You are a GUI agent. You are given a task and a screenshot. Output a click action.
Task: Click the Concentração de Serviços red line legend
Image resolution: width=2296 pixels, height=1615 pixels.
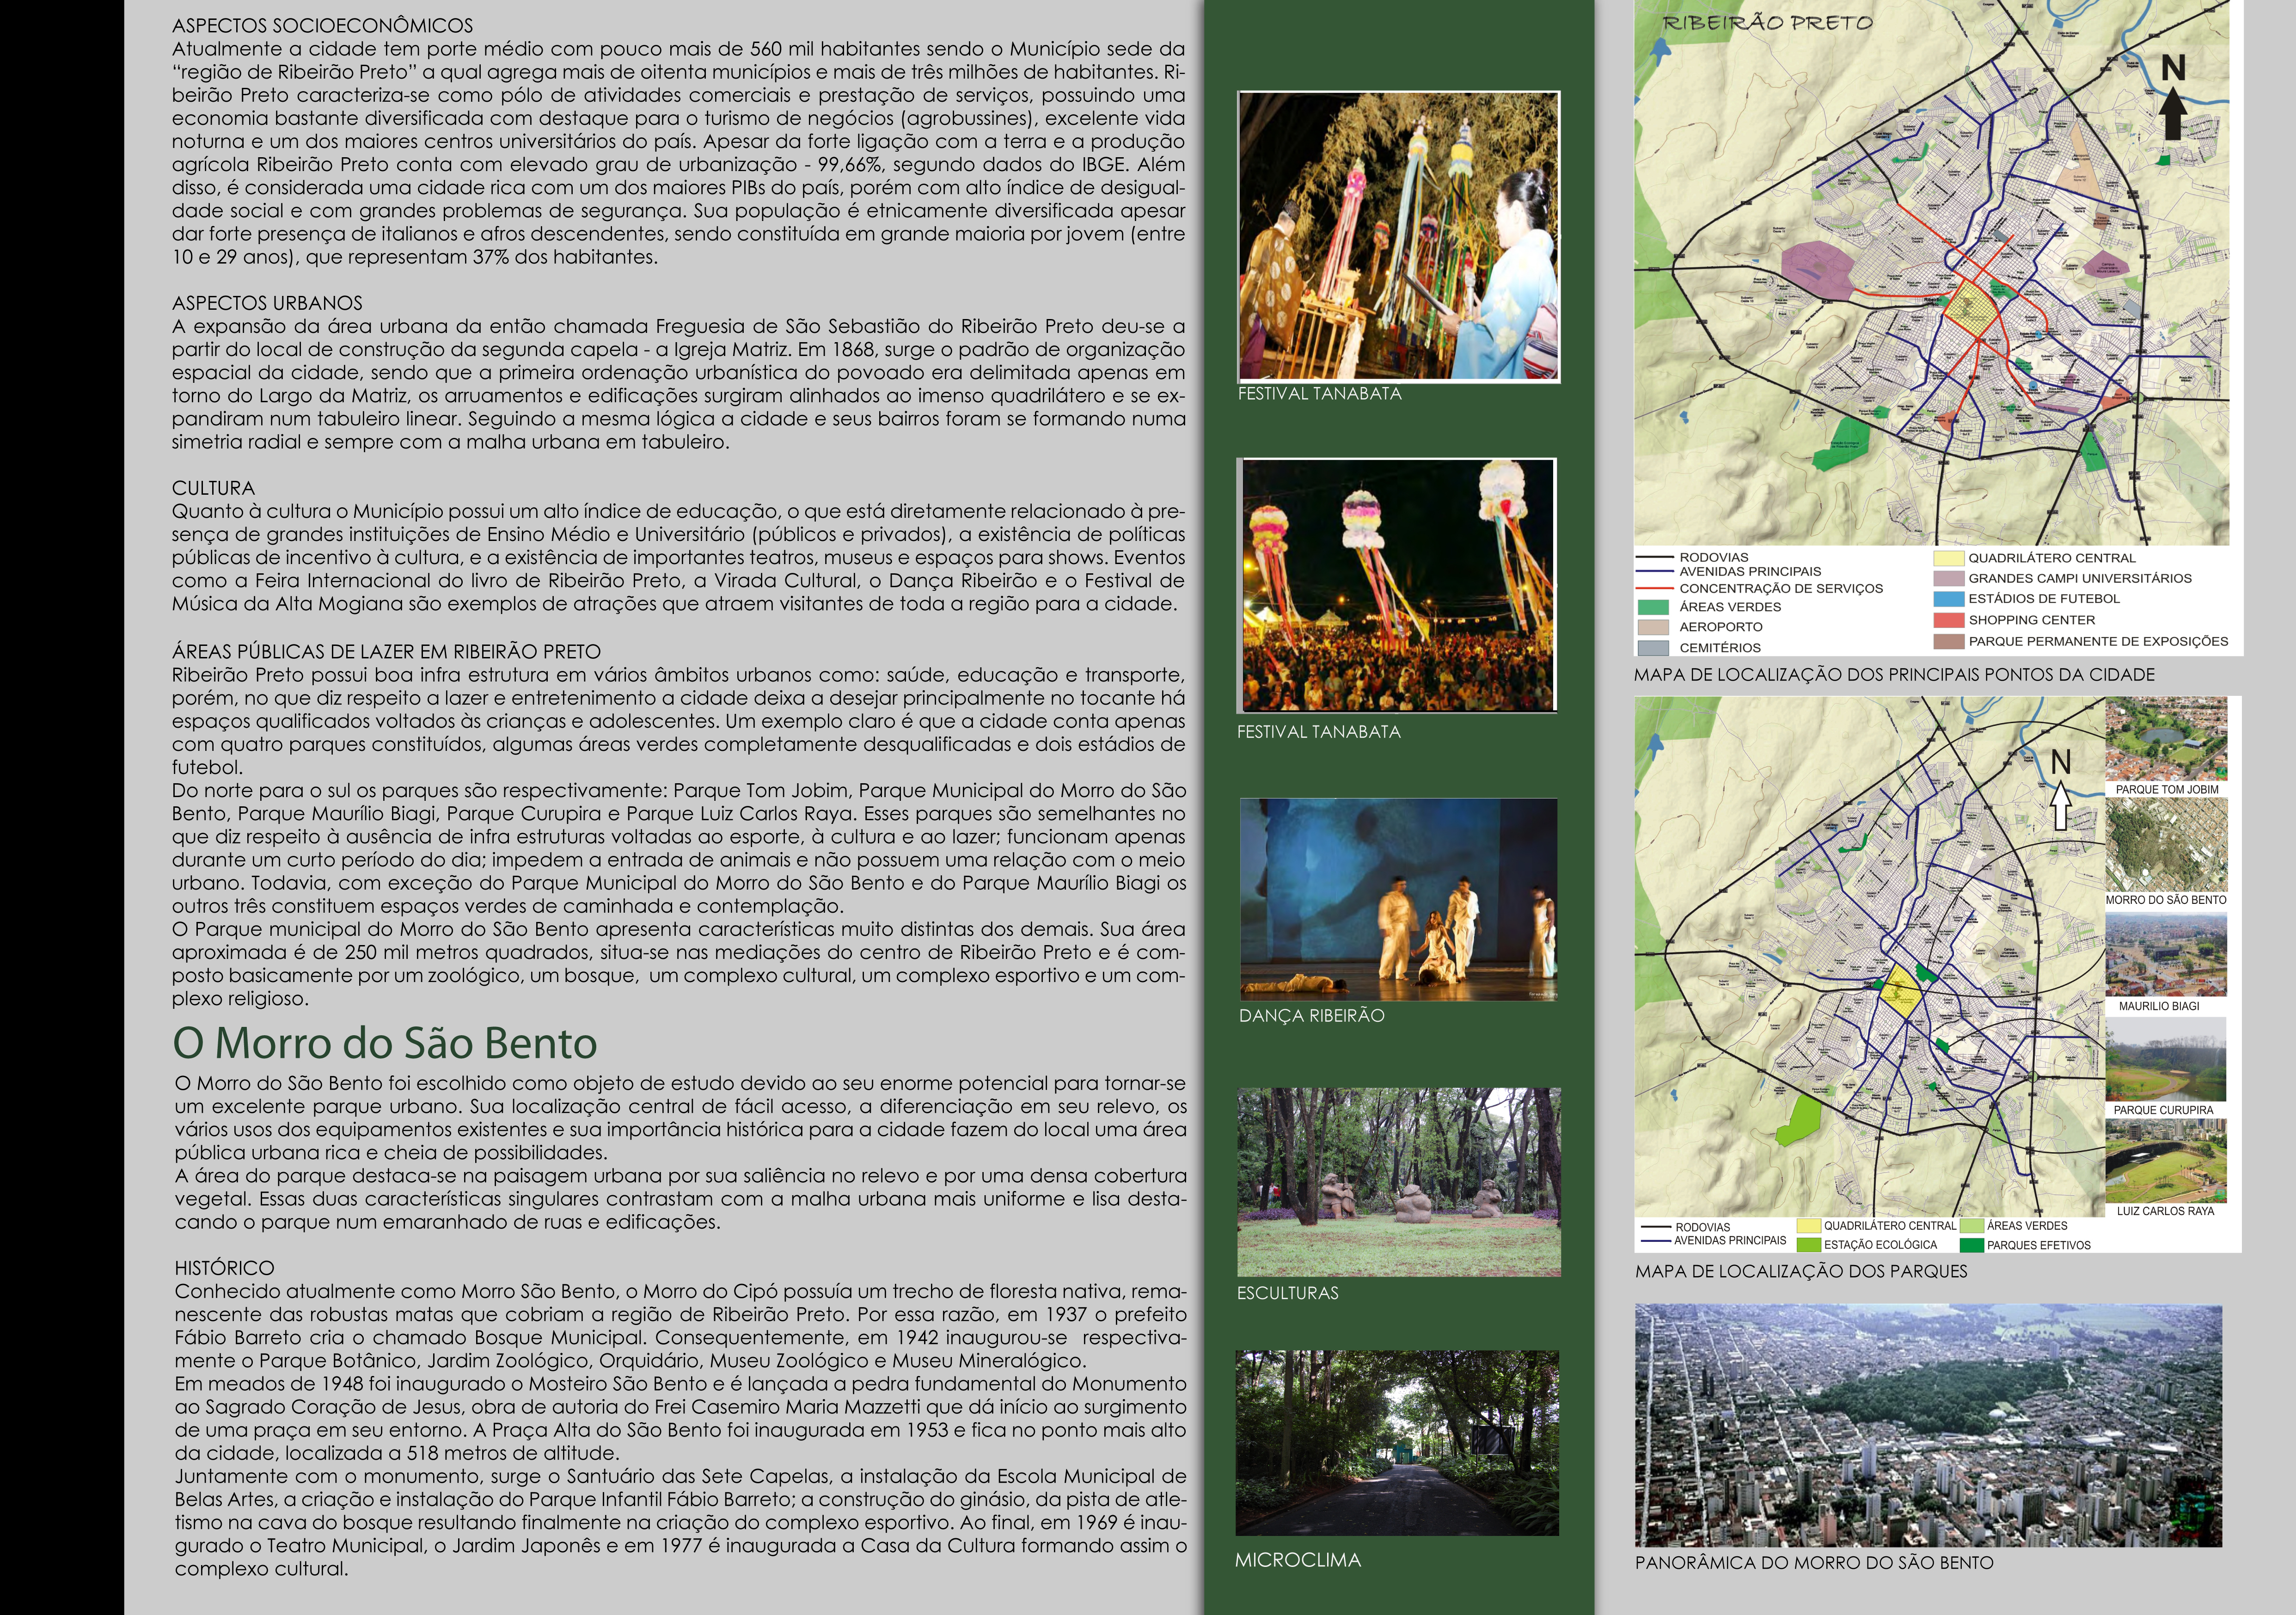pos(1654,588)
